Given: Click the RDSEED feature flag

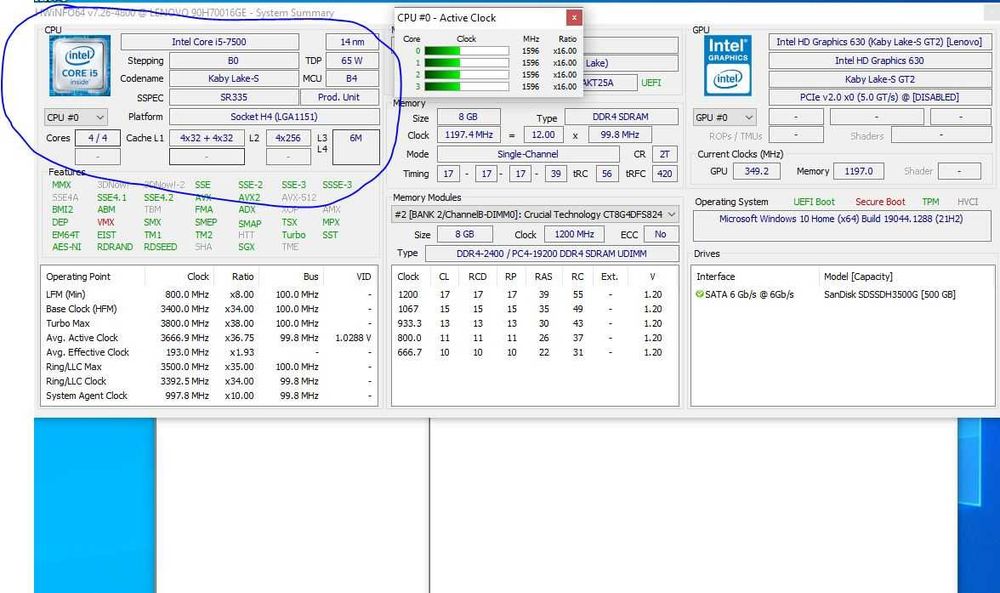Looking at the screenshot, I should (x=160, y=247).
